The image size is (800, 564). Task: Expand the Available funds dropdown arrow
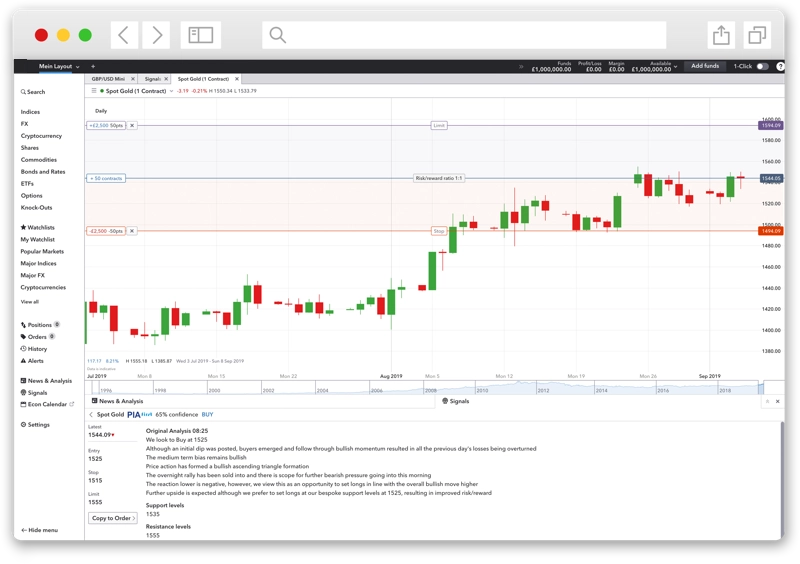(x=676, y=66)
